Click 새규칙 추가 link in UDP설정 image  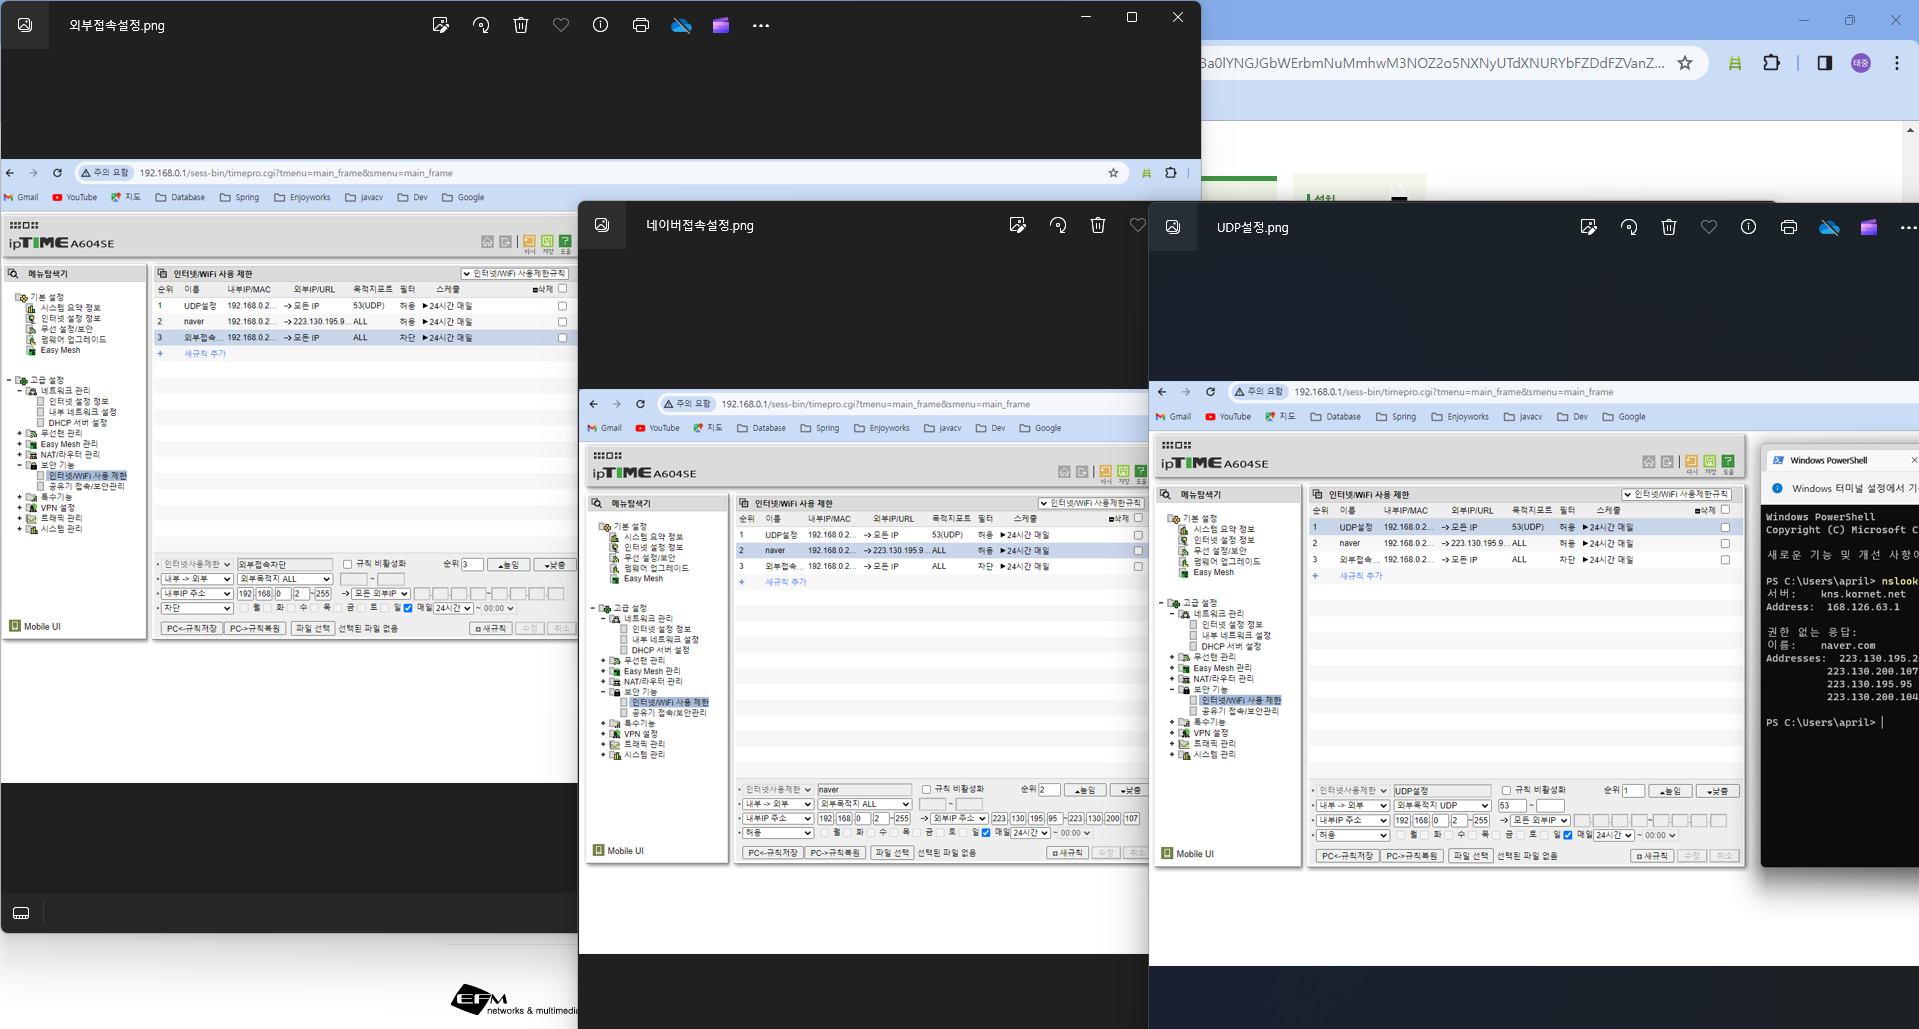pos(1360,576)
